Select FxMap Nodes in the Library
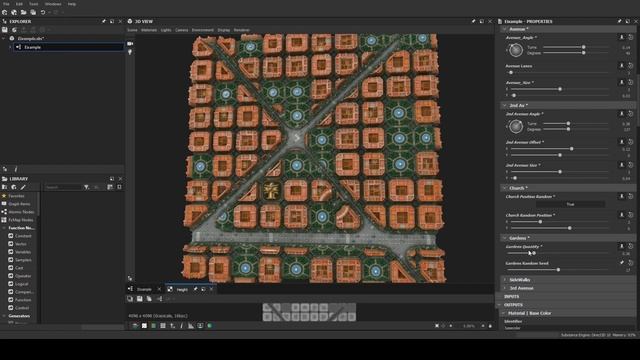640x360 pixels. 21,220
